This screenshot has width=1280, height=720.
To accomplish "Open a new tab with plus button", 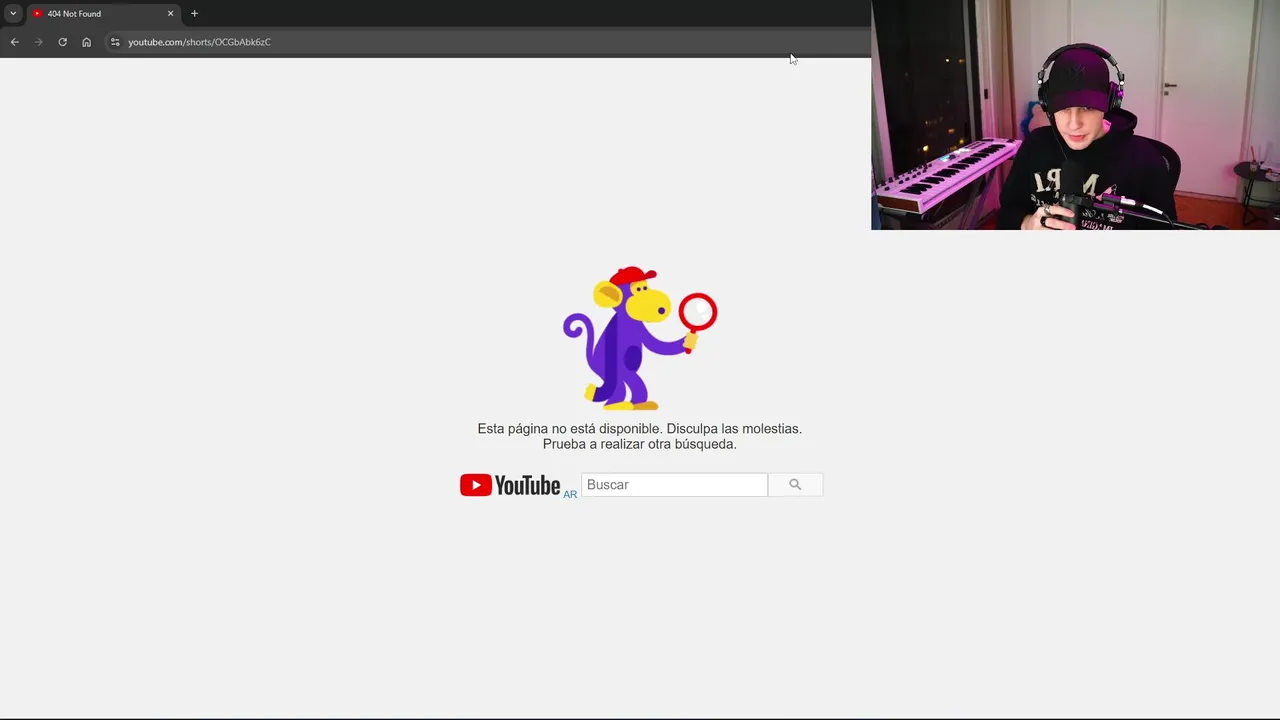I will click(x=194, y=14).
